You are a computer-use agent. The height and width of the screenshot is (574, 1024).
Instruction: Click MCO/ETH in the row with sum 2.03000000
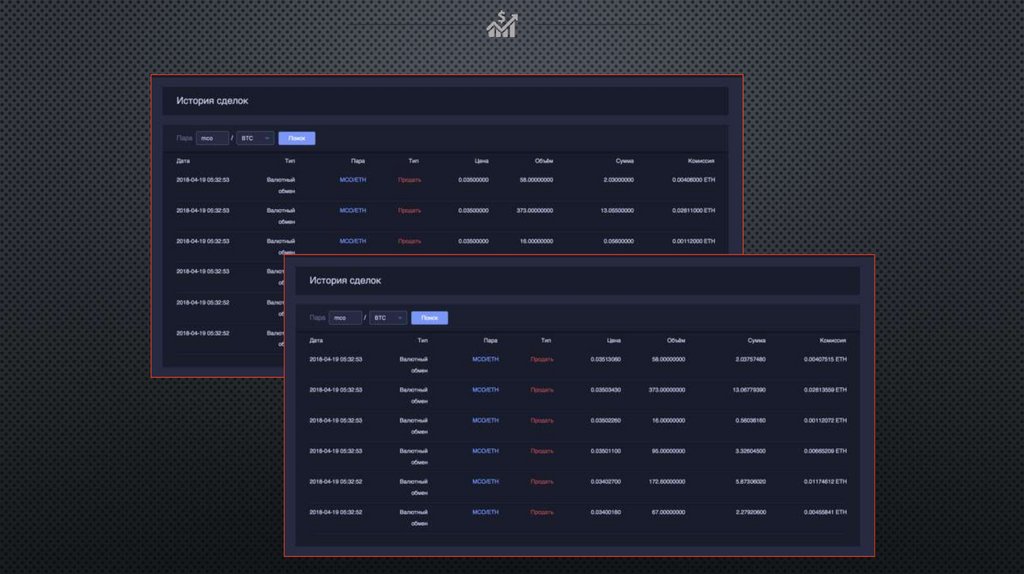click(353, 180)
